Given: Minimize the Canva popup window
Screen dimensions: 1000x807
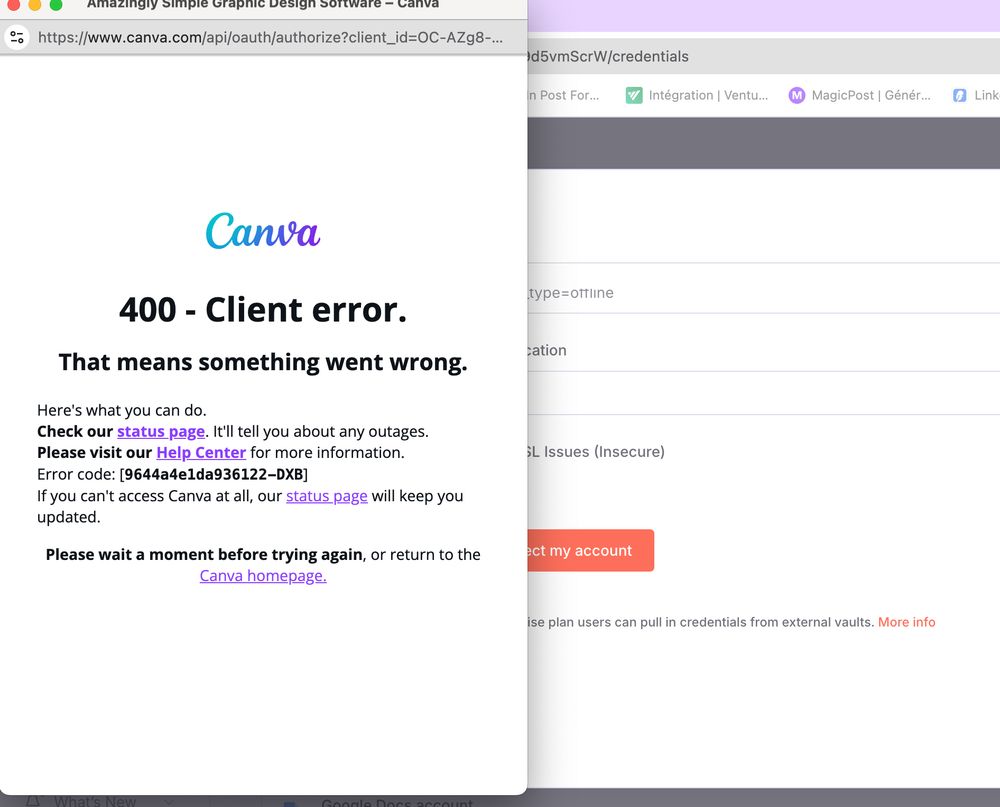Looking at the screenshot, I should coord(34,4).
